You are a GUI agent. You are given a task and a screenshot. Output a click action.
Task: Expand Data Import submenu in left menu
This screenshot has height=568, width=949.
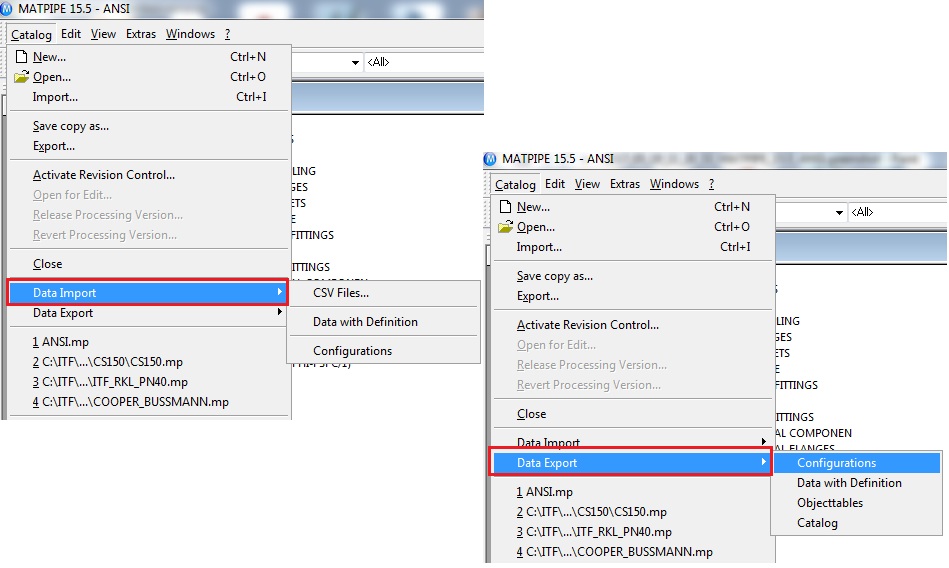(148, 292)
